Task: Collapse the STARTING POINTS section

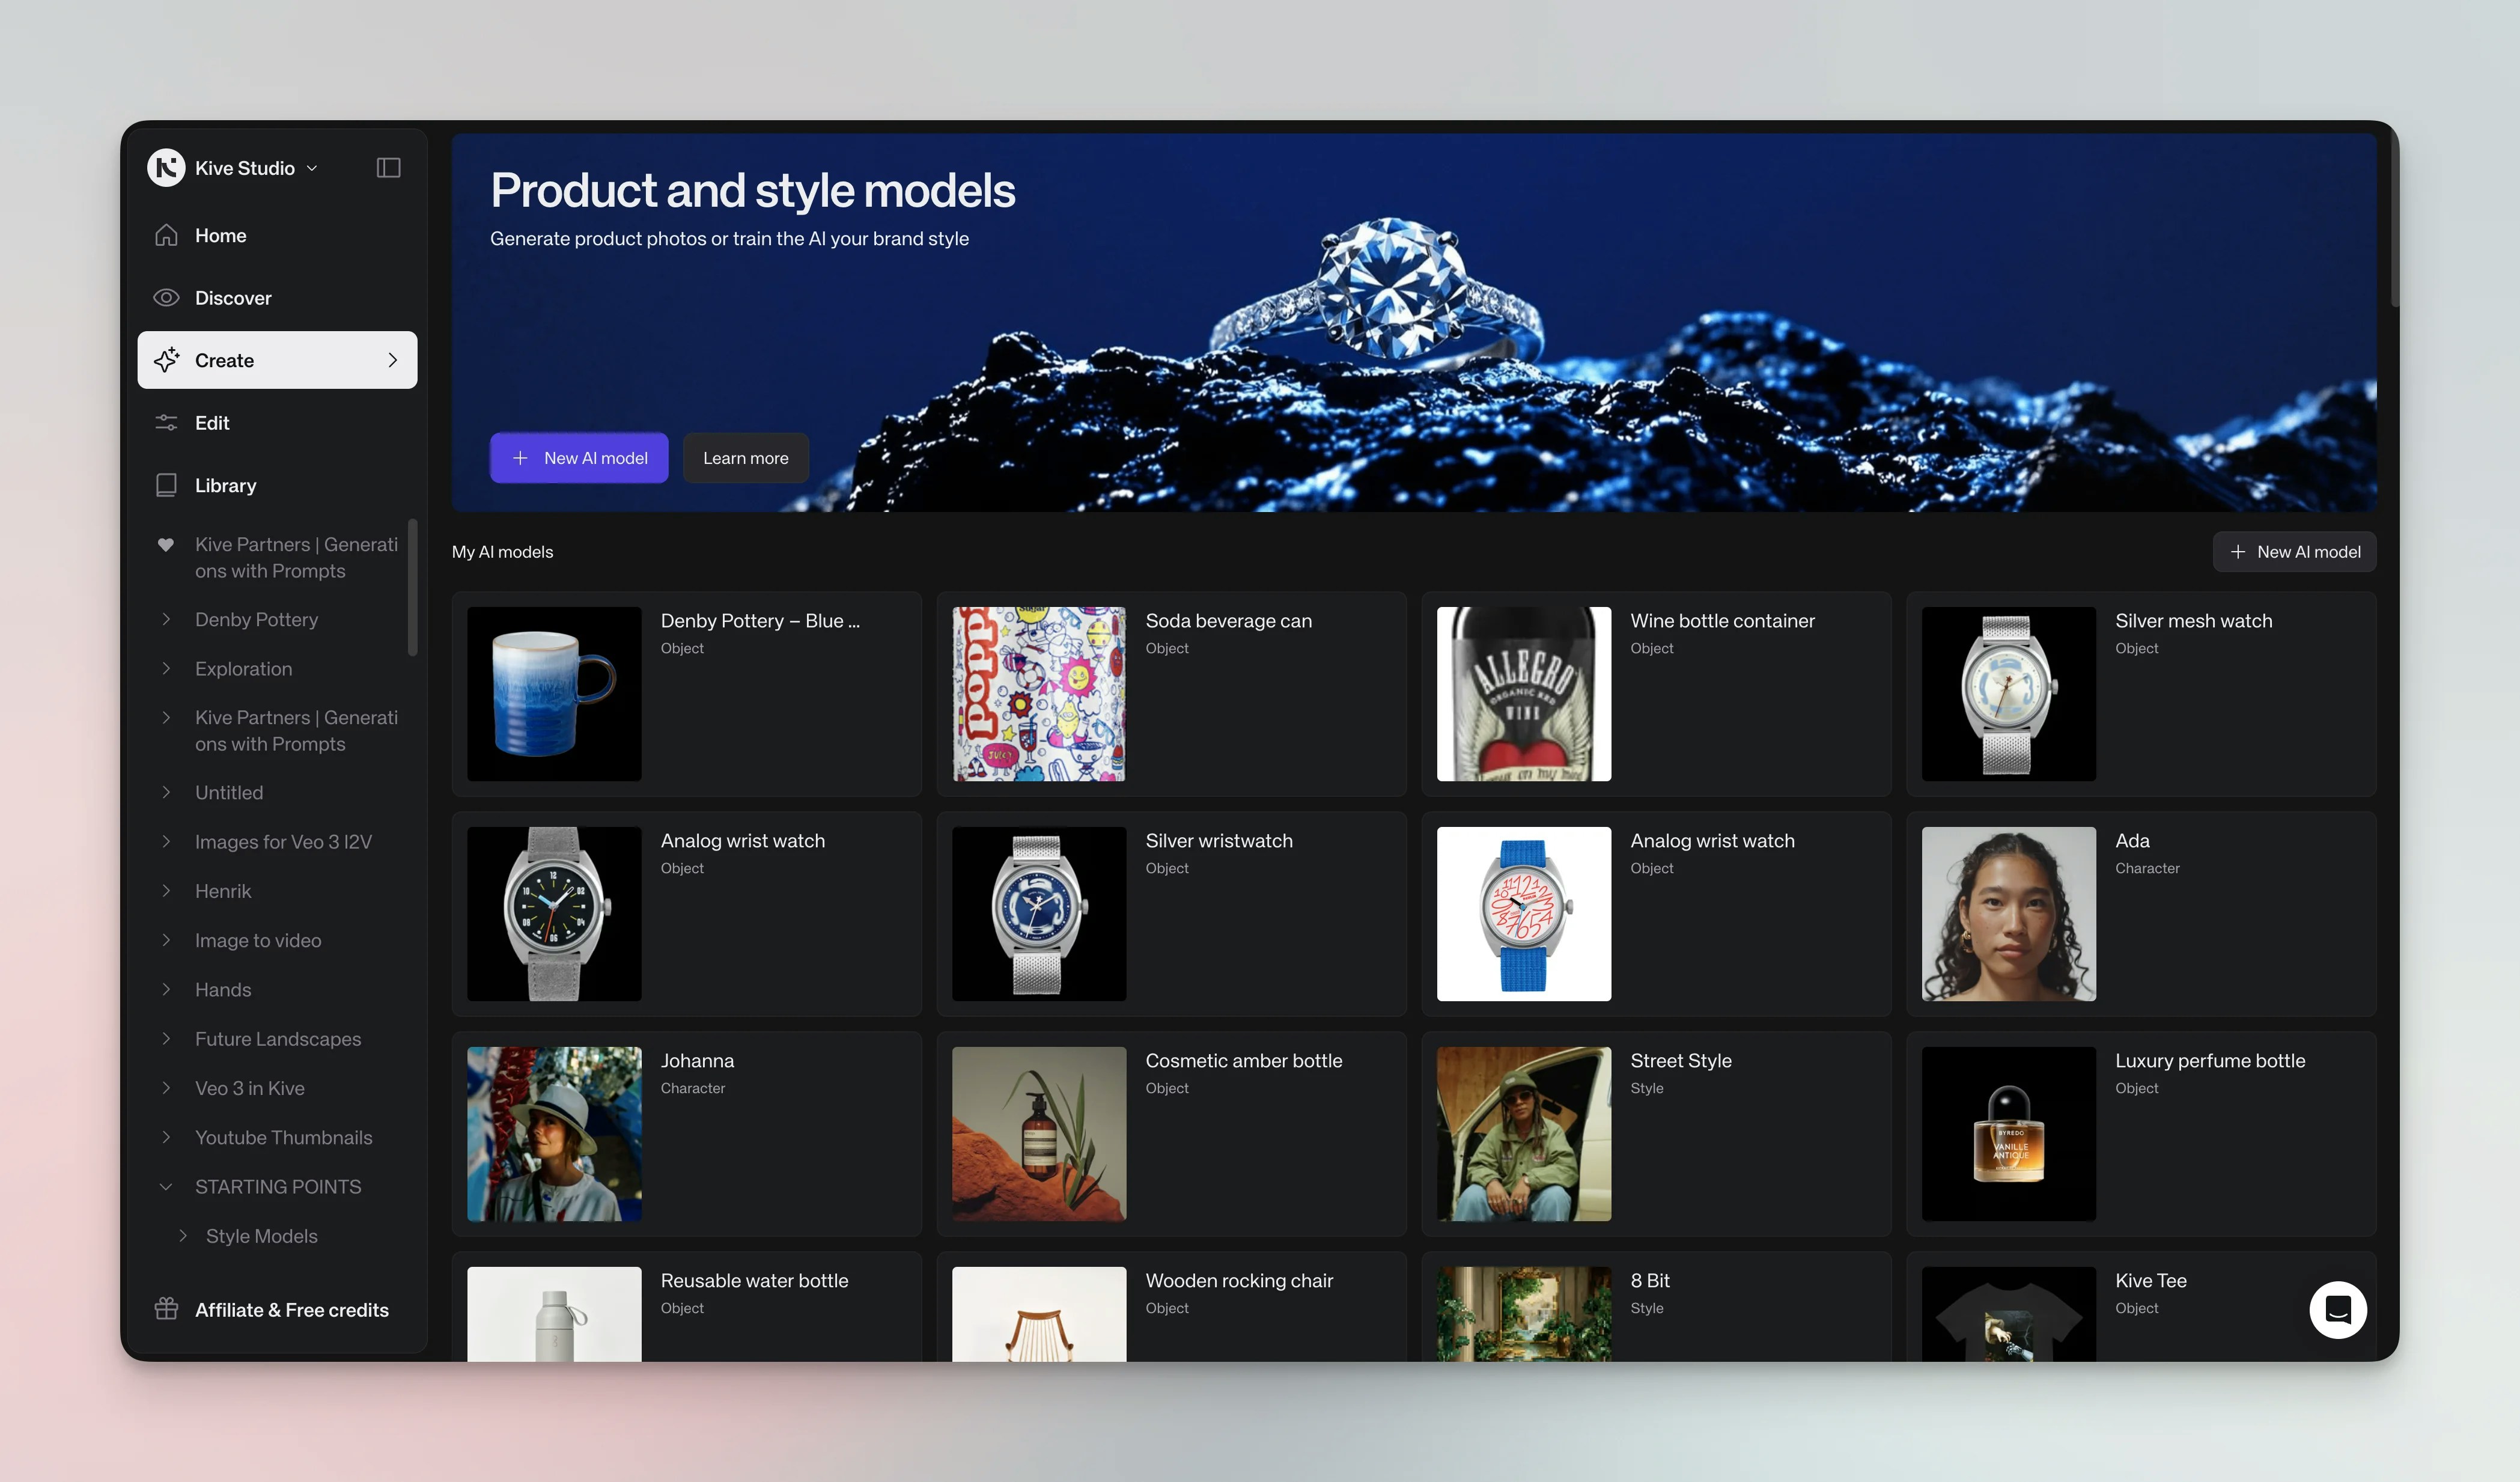Action: [166, 1187]
